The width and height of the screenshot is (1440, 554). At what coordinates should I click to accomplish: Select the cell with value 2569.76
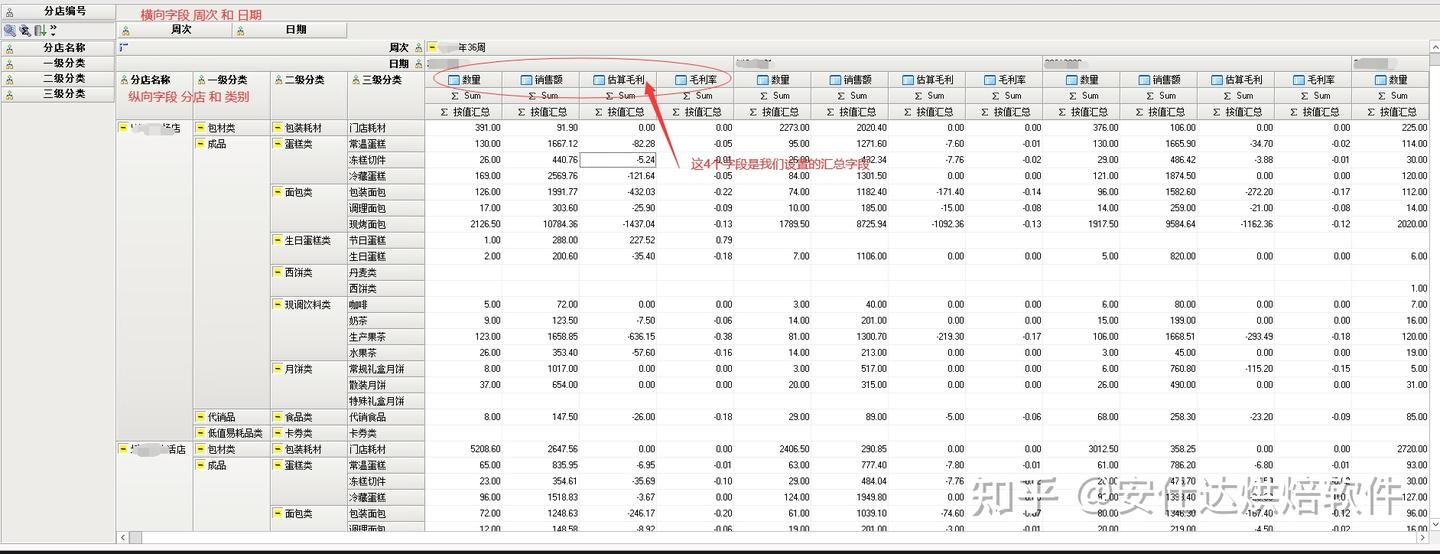click(541, 176)
